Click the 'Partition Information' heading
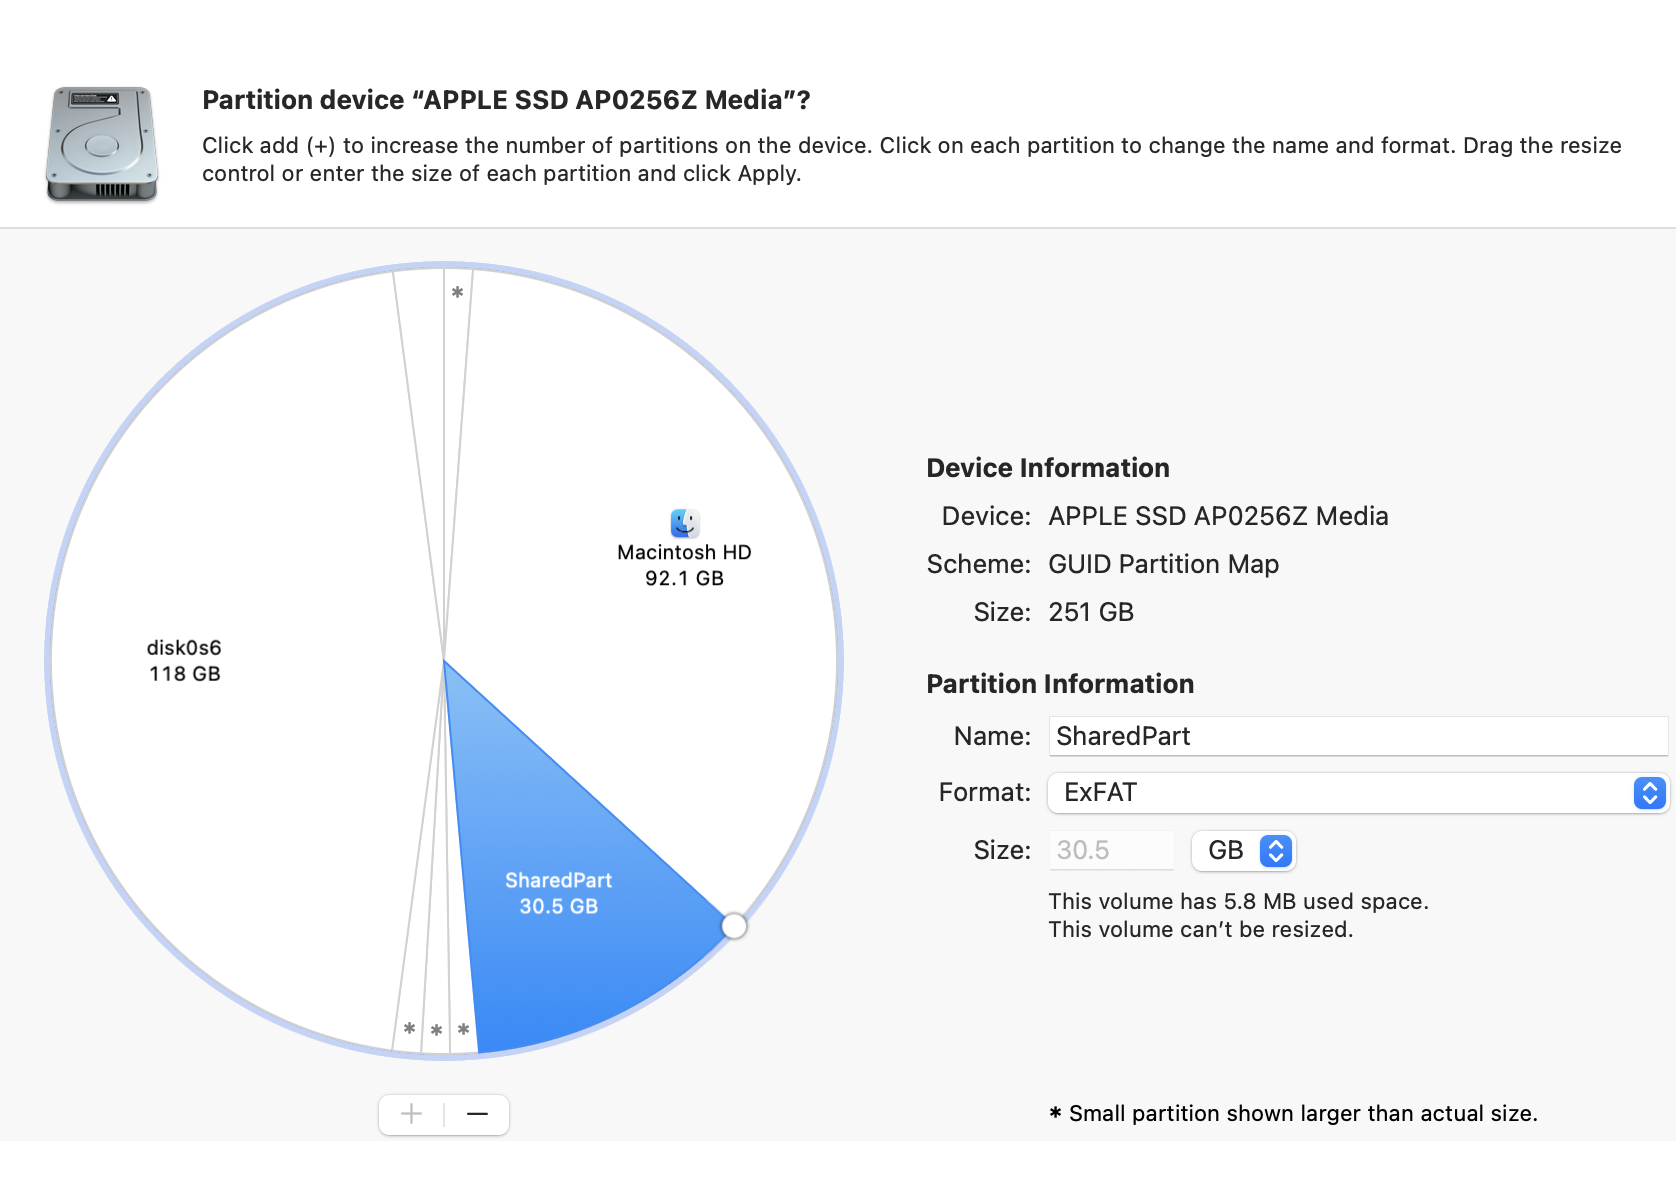This screenshot has height=1198, width=1676. click(x=1060, y=684)
